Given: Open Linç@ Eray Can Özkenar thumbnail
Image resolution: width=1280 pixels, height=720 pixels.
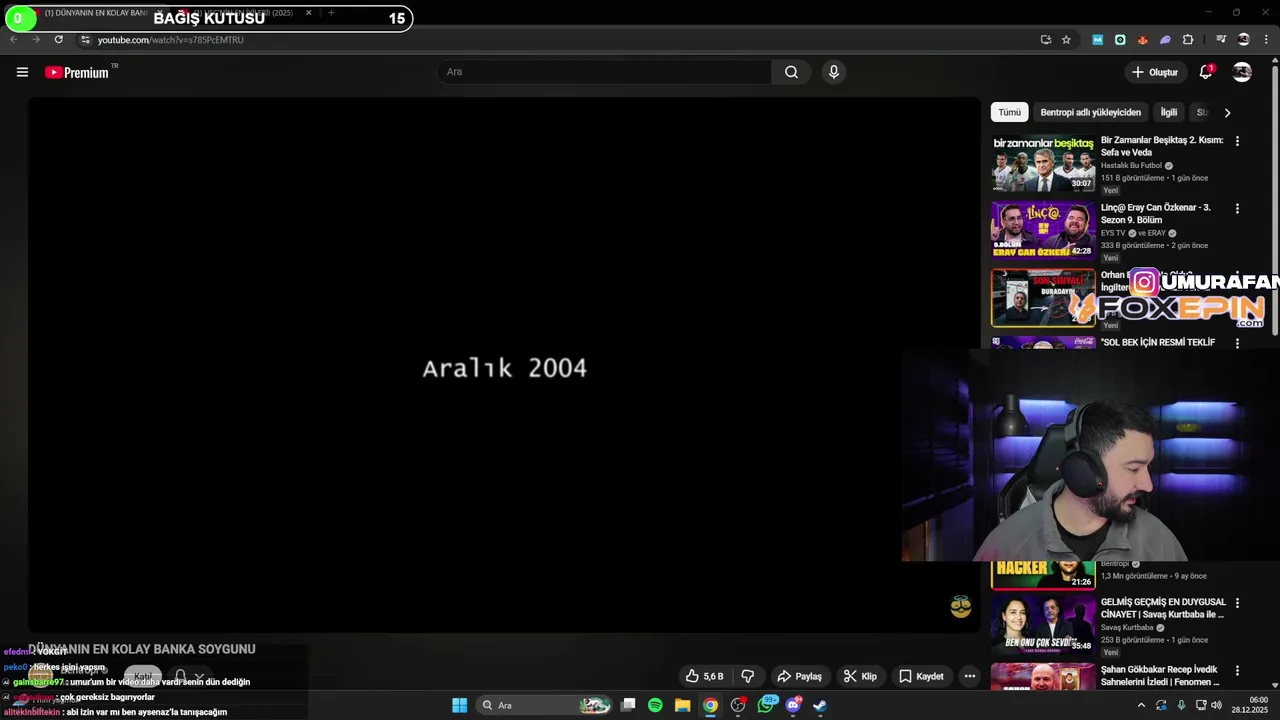Looking at the screenshot, I should 1043,230.
